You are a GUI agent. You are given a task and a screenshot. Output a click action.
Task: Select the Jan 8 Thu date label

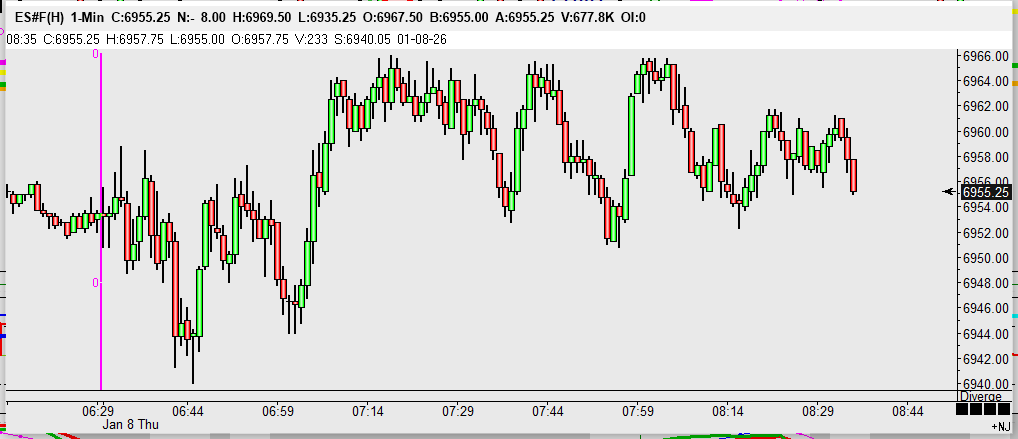(x=130, y=425)
